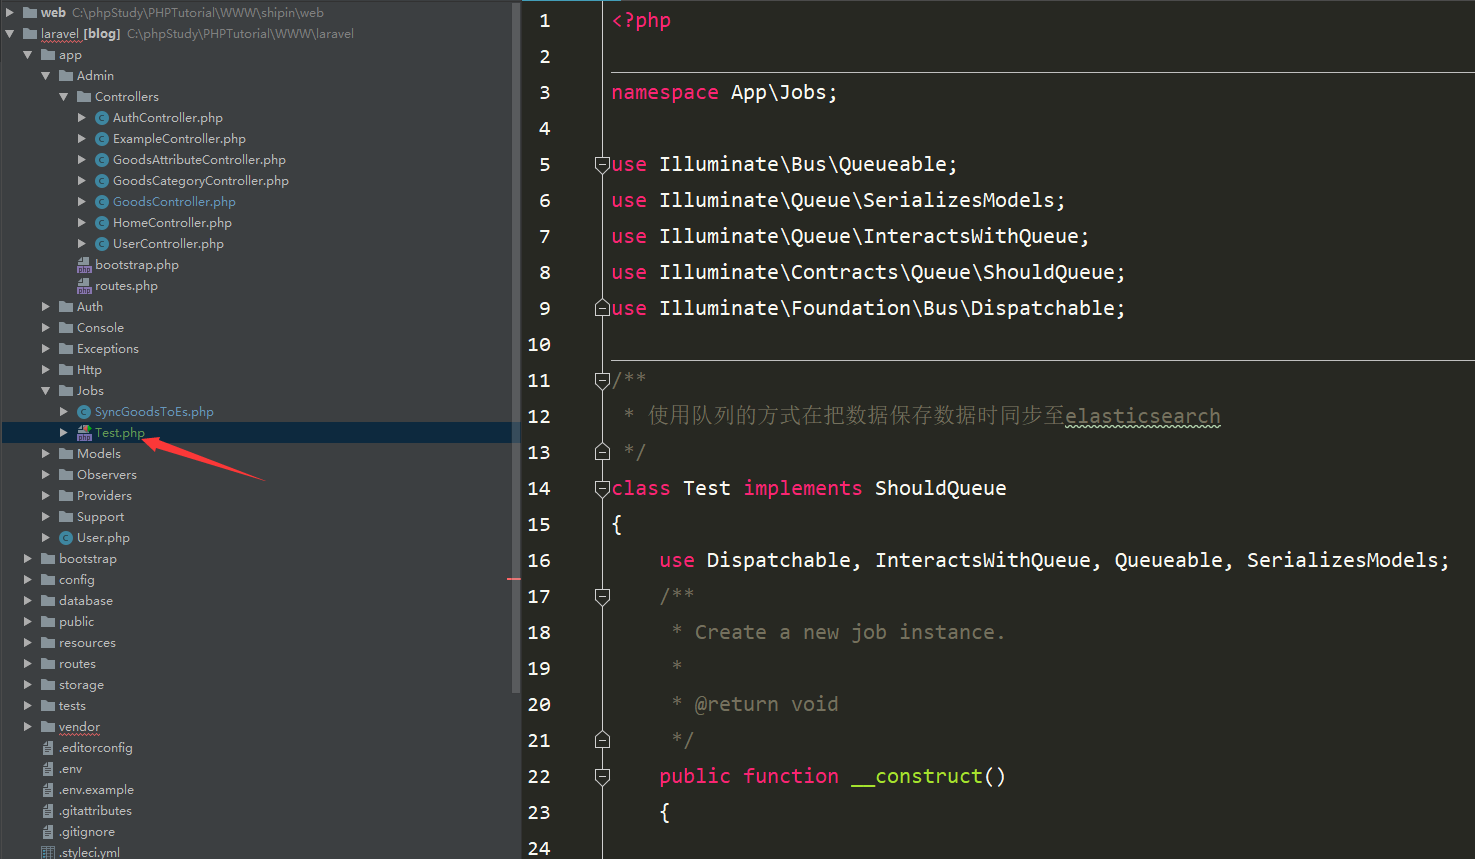
Task: Click fold end marker at line 9
Action: click(602, 308)
